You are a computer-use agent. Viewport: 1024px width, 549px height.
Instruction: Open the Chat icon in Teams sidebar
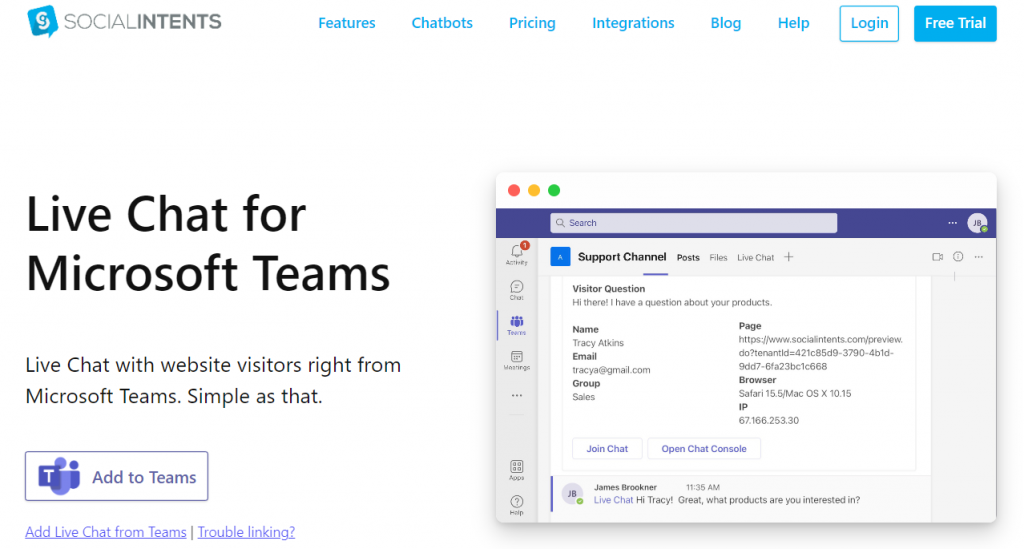pos(517,290)
